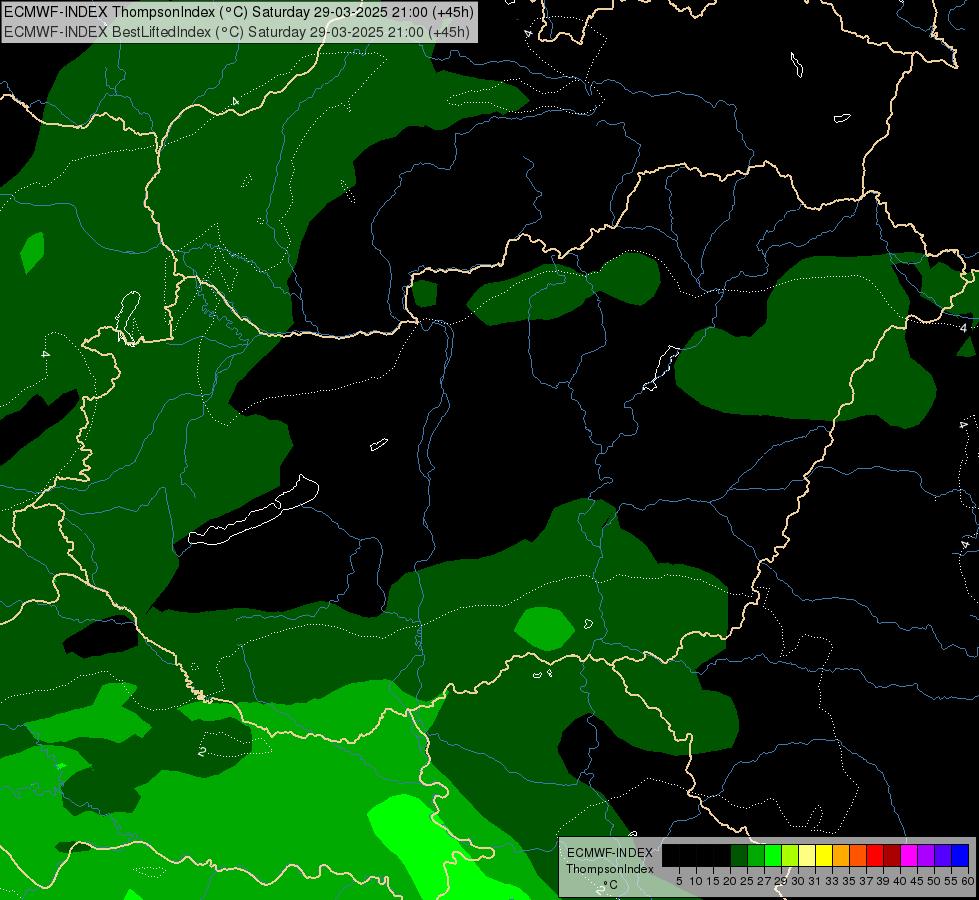Click the legend value 15

(x=713, y=881)
